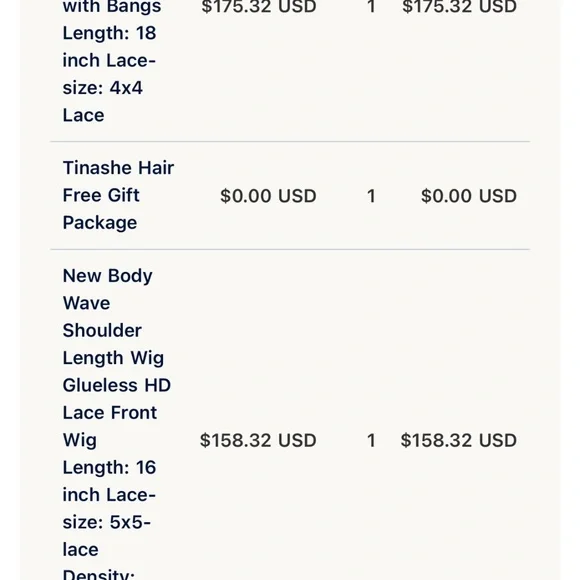Click 'size: 5x5-' lace option text
The width and height of the screenshot is (580, 580).
[107, 522]
